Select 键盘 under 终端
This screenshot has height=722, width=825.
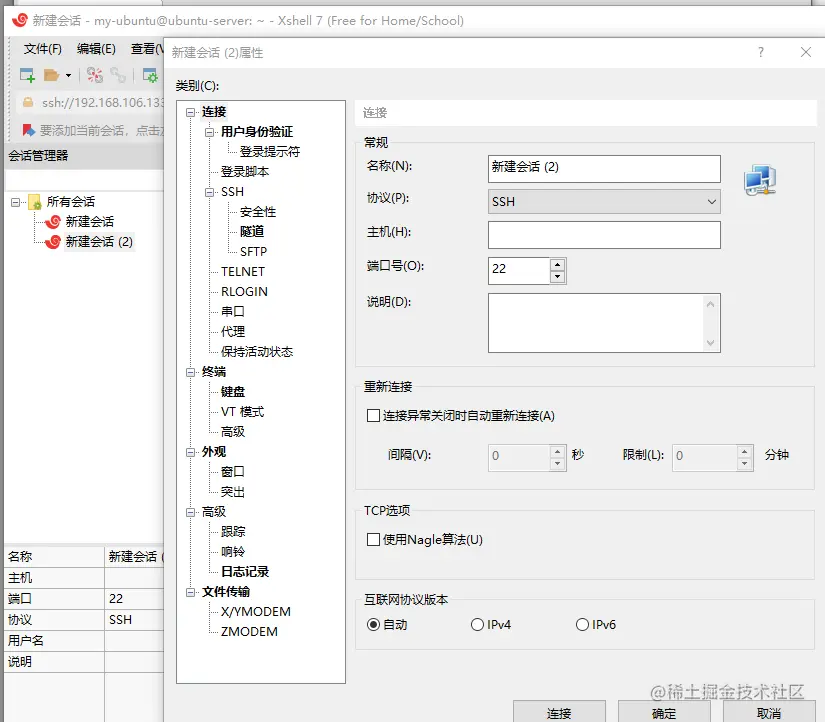233,392
